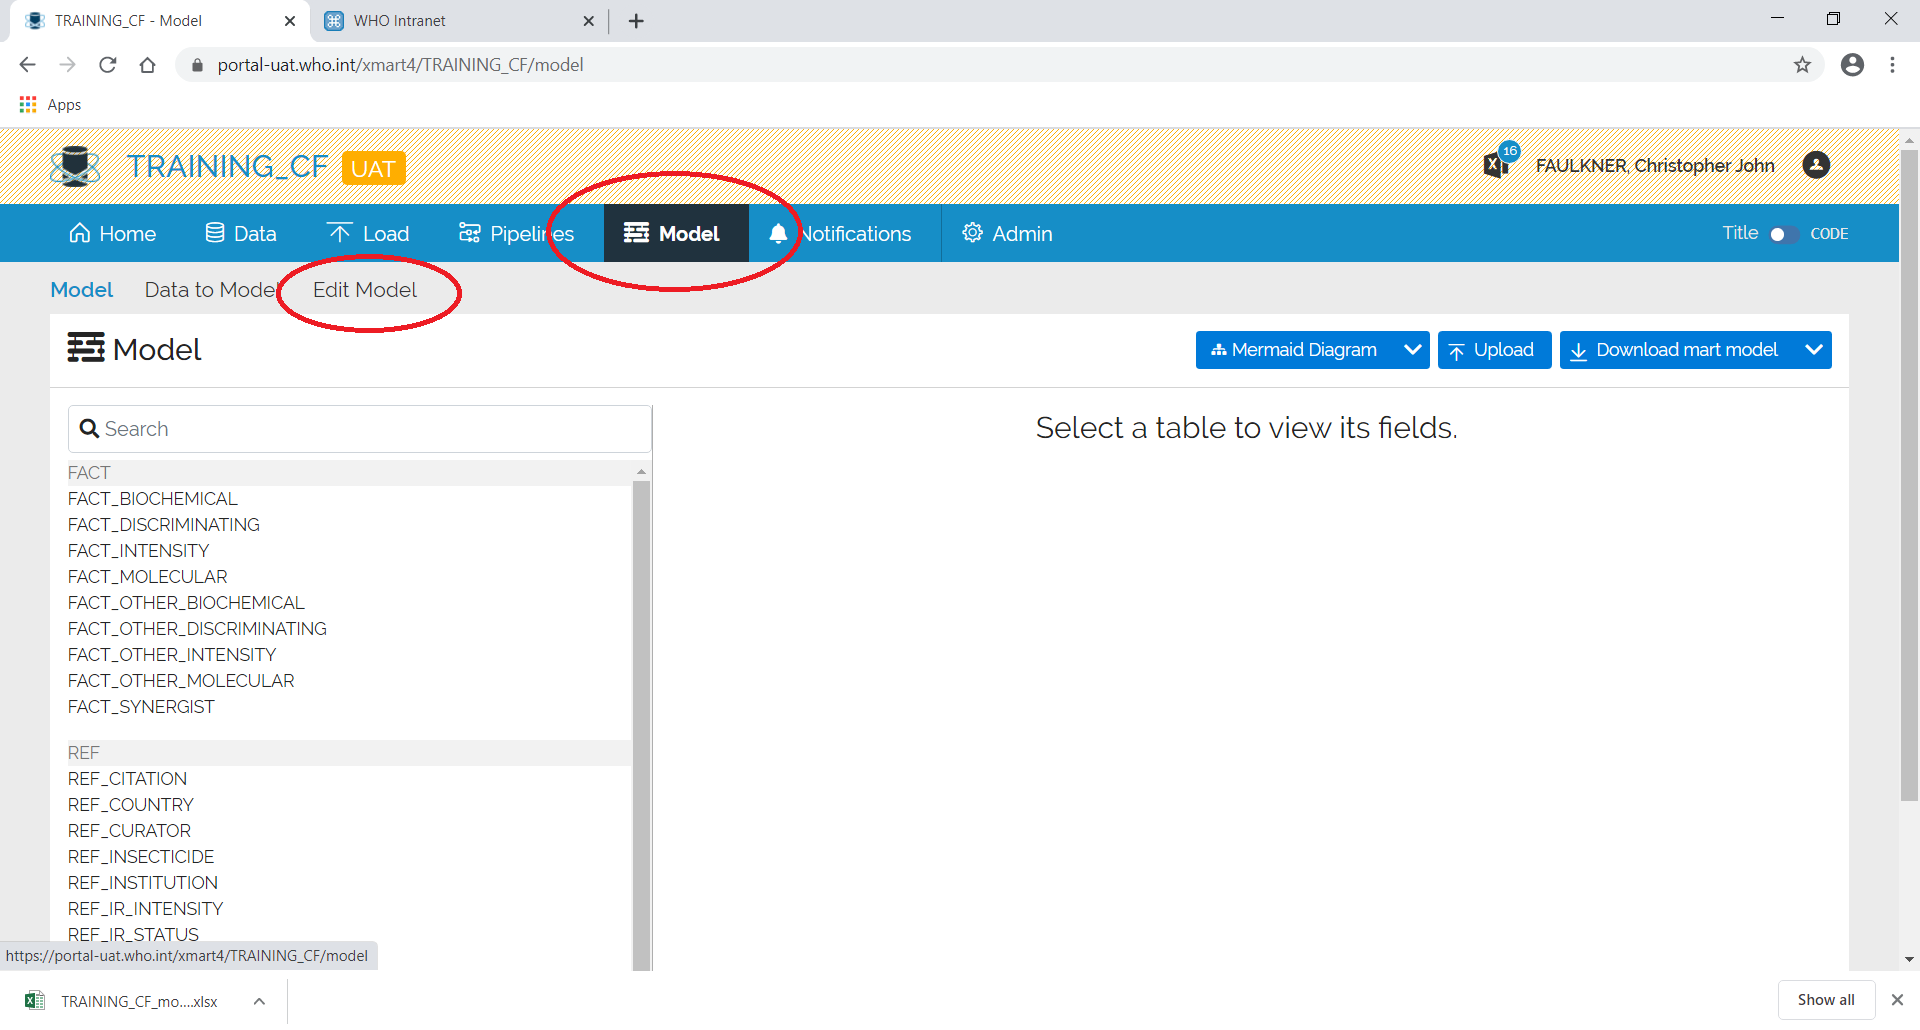1920x1030 pixels.
Task: Reload the page with the refresh icon
Action: pyautogui.click(x=107, y=65)
